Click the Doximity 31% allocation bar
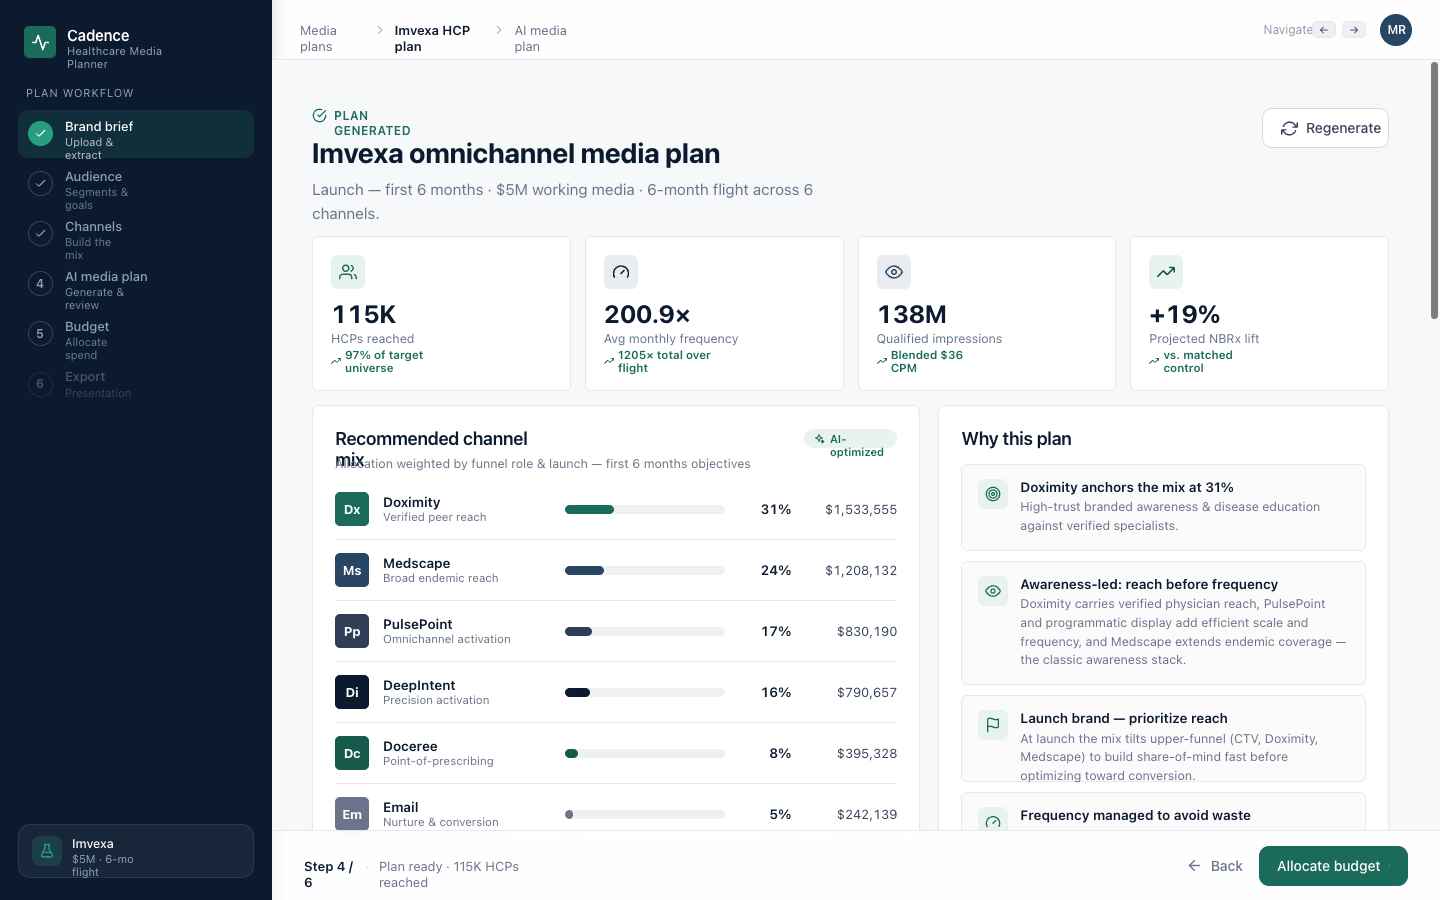The image size is (1440, 900). (645, 509)
